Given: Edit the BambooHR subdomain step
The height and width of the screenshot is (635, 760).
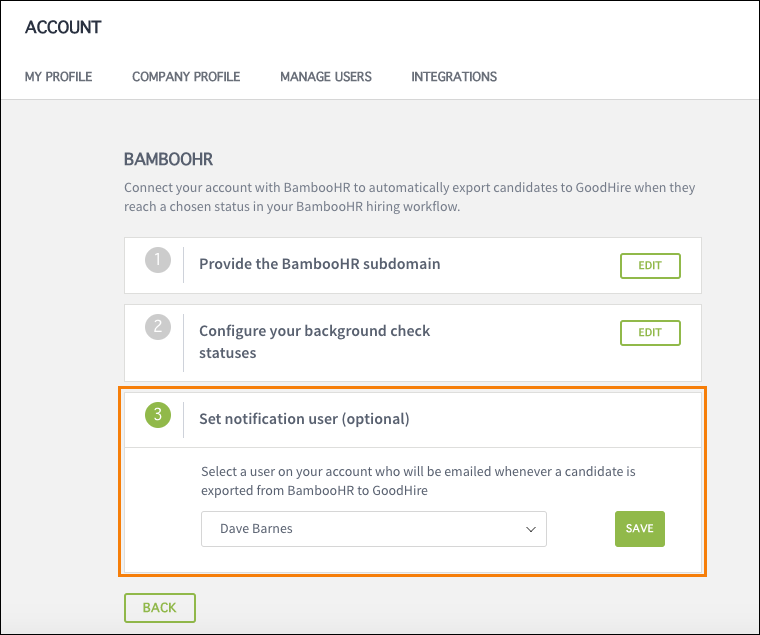Looking at the screenshot, I should 650,266.
